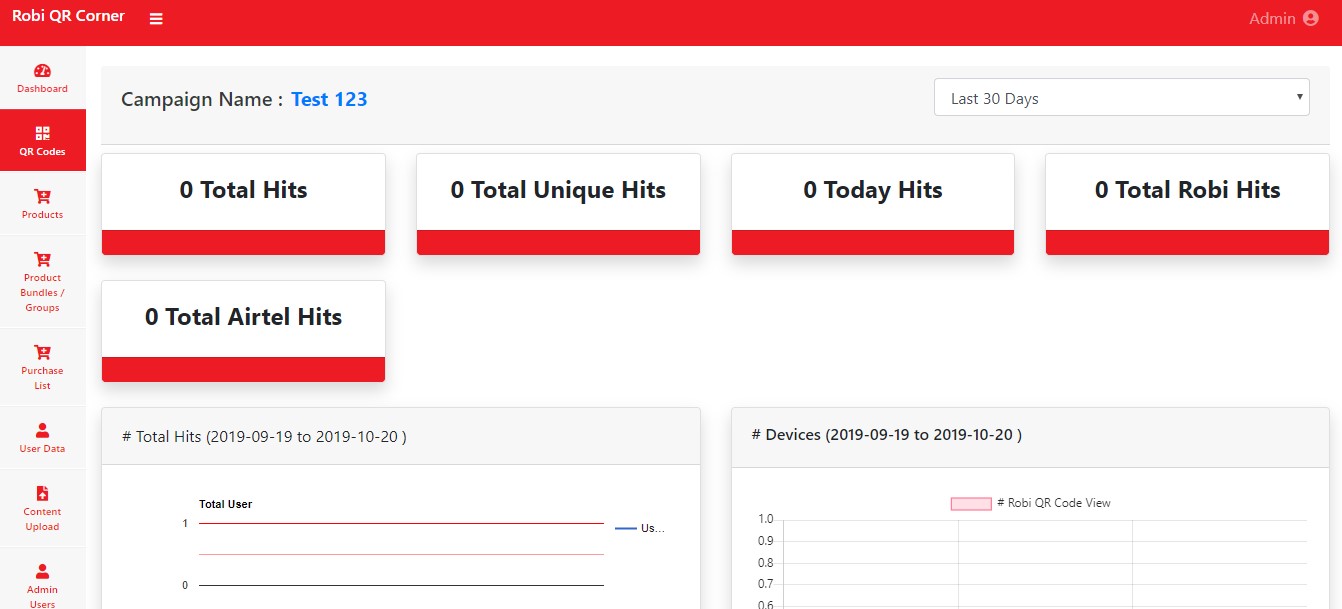This screenshot has height=609, width=1342.
Task: Click the # Devices chart heading
Action: click(x=886, y=435)
